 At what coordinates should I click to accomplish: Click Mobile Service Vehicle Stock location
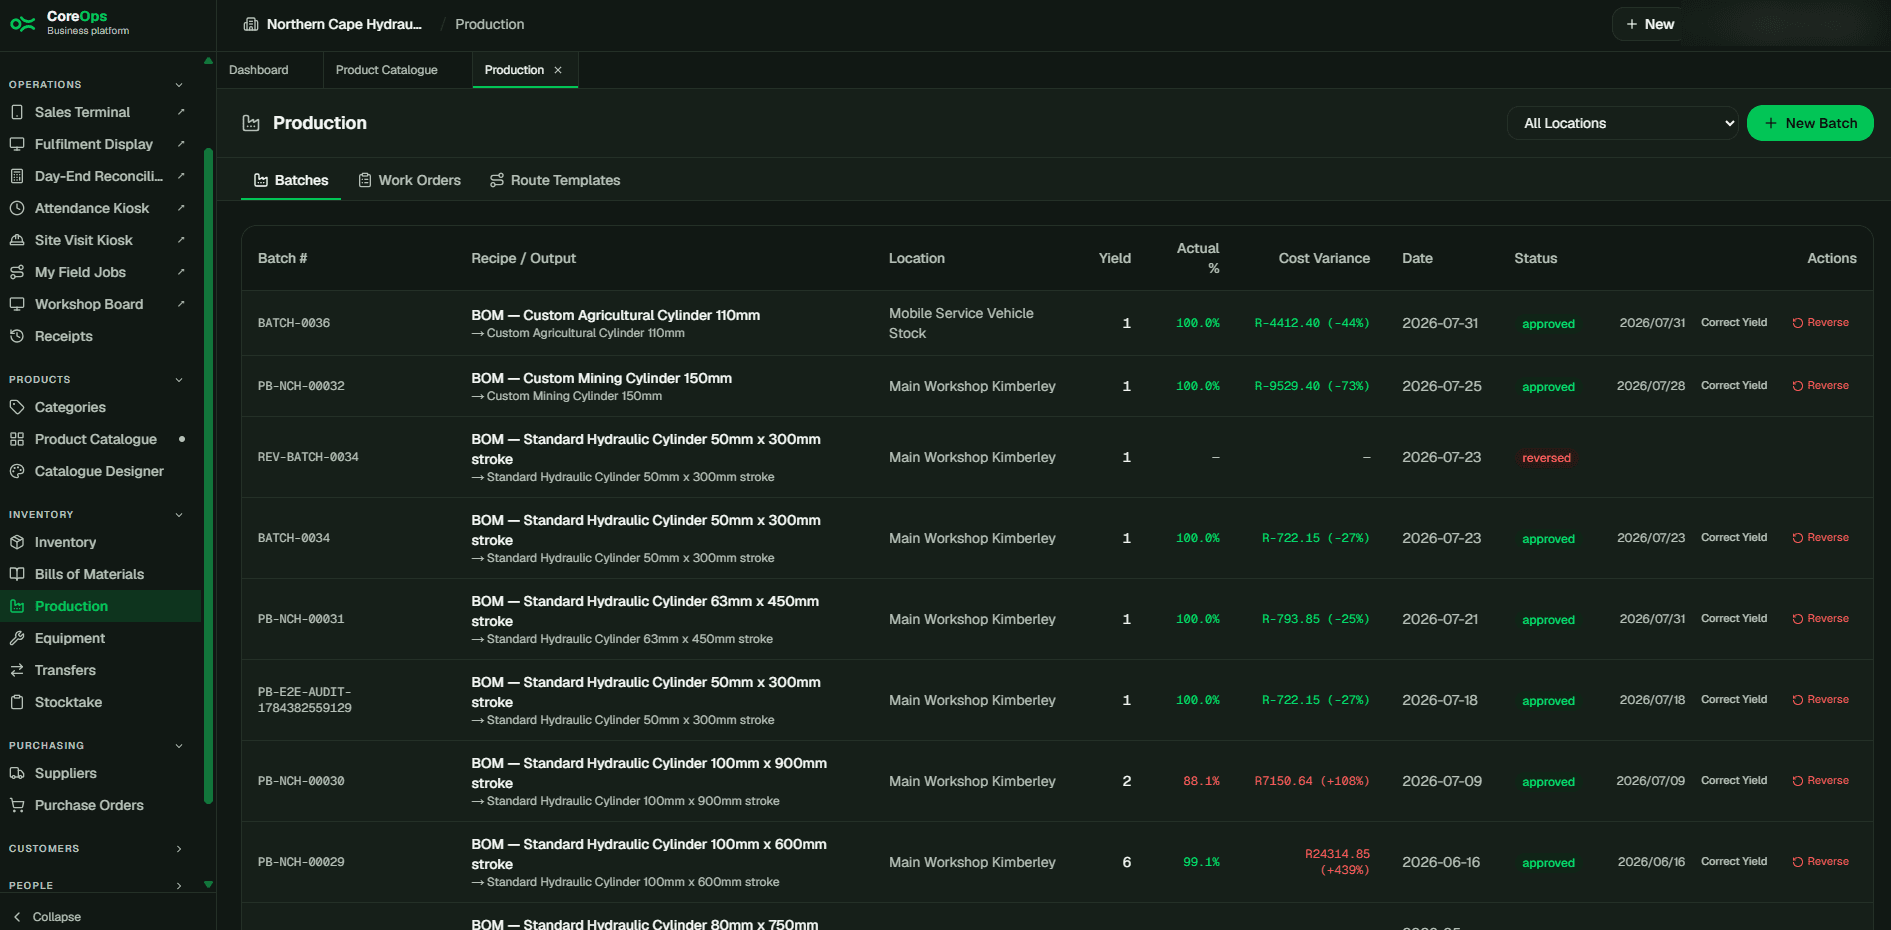point(961,323)
